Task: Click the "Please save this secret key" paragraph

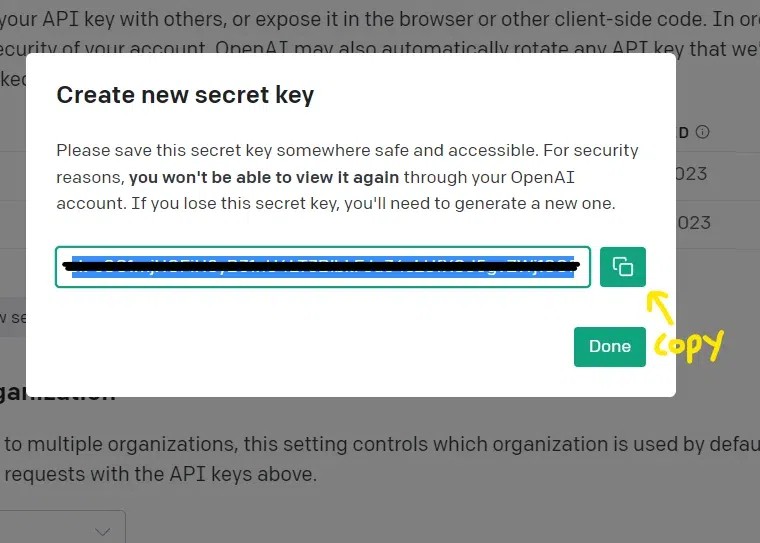Action: pos(347,177)
